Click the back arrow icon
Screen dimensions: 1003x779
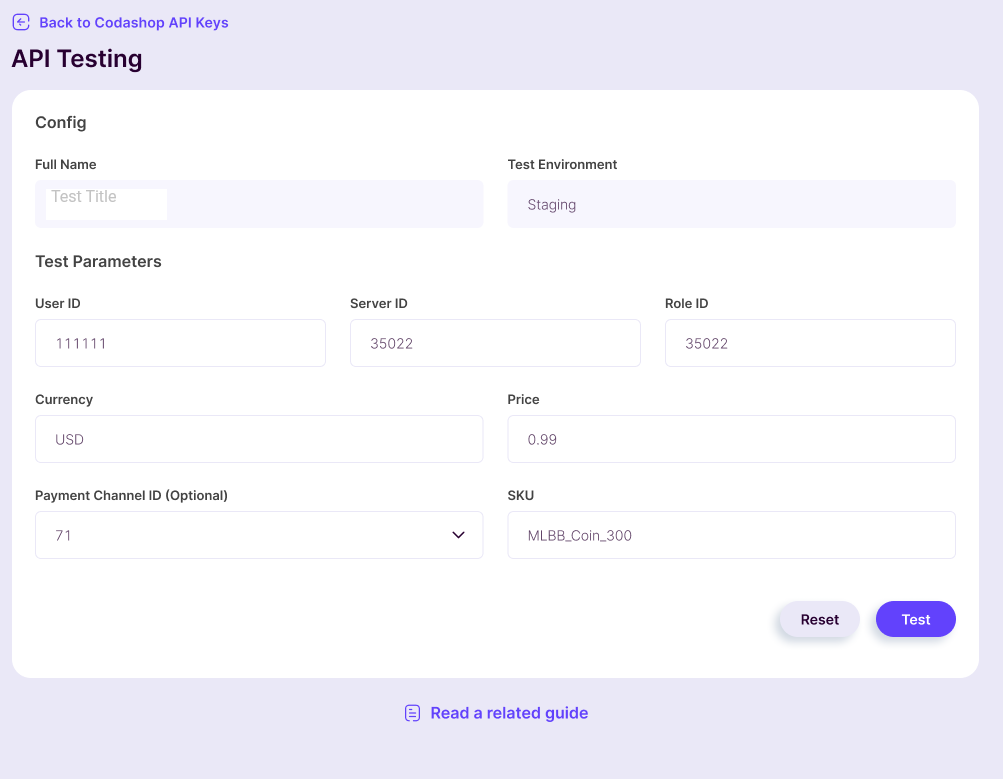[x=21, y=22]
